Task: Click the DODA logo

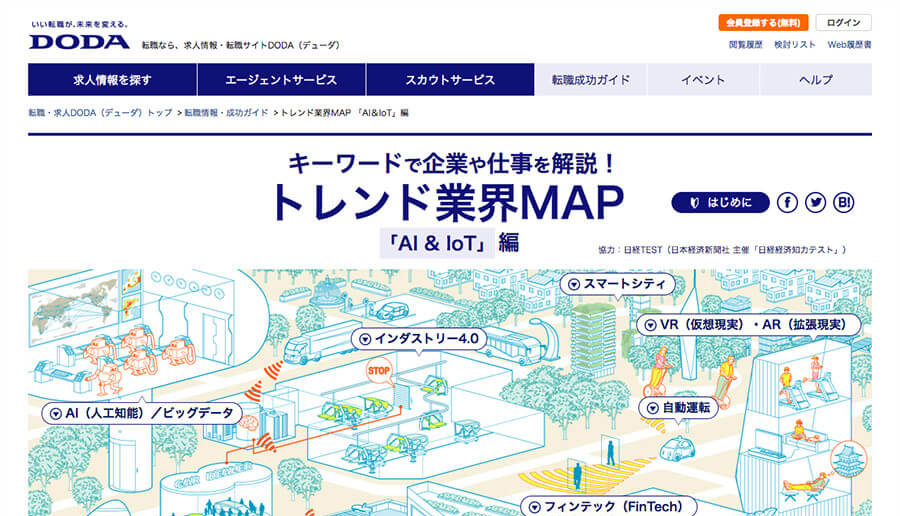Action: pos(79,41)
